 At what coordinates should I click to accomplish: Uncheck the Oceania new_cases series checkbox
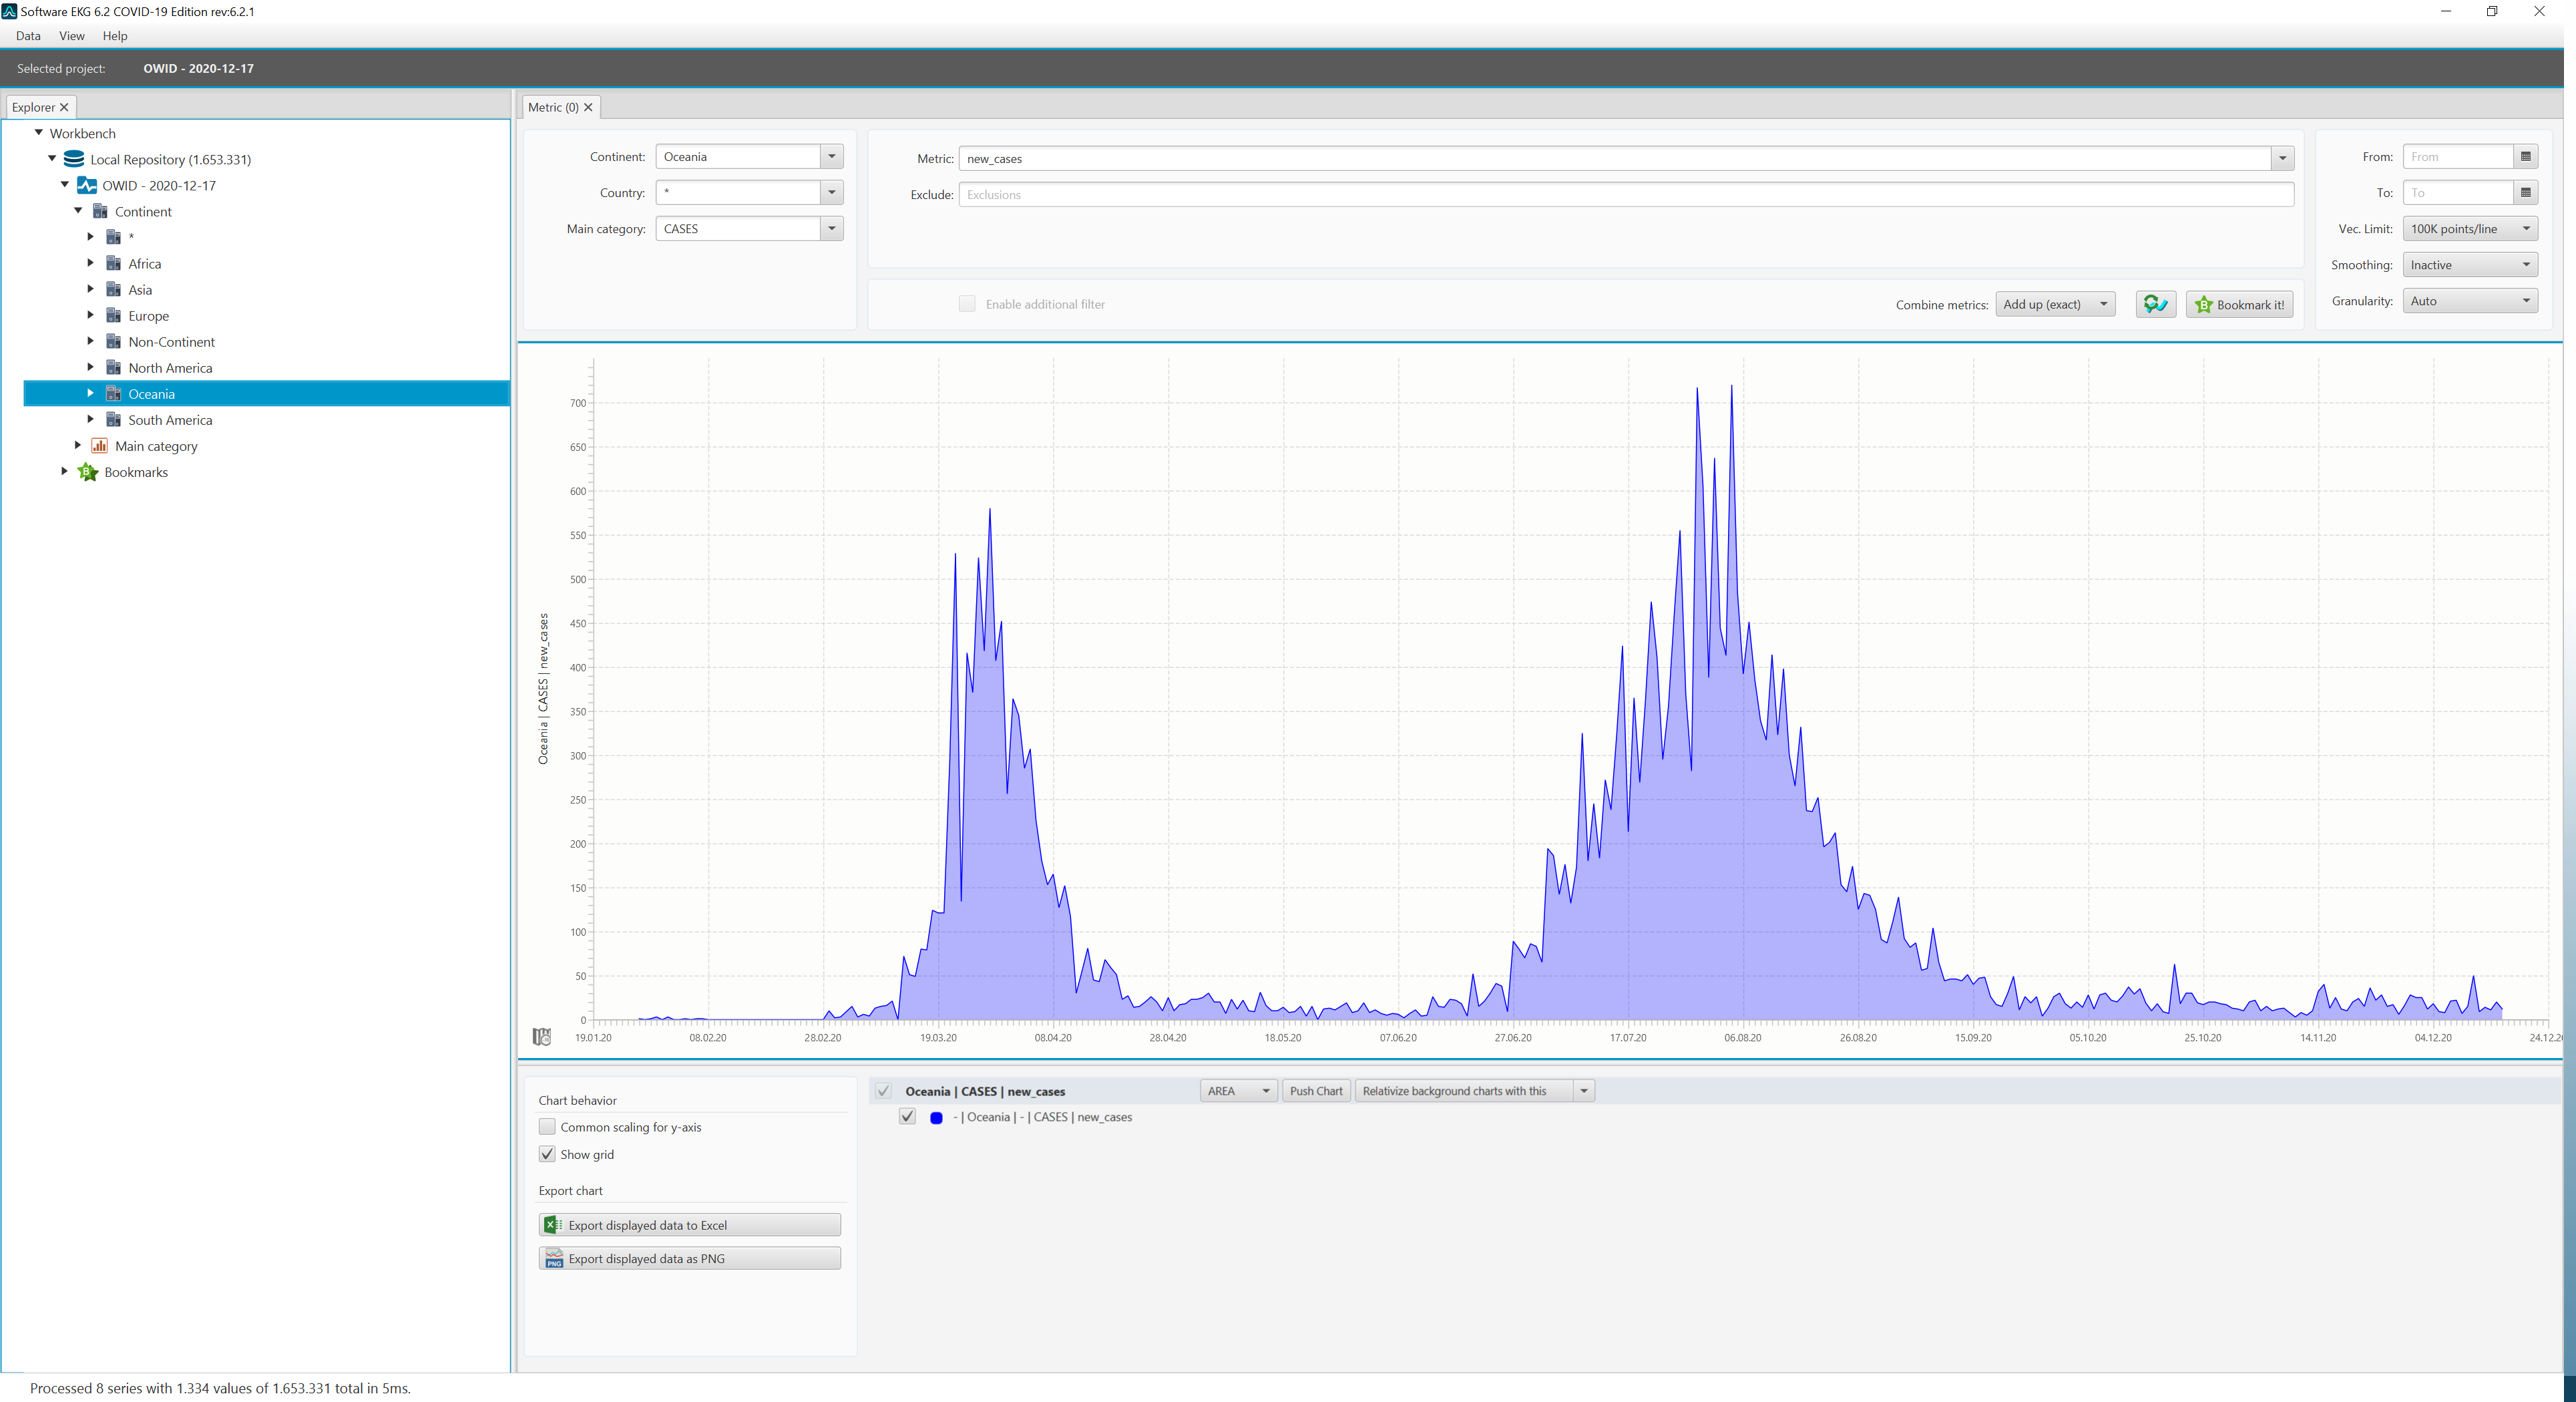pyautogui.click(x=907, y=1117)
